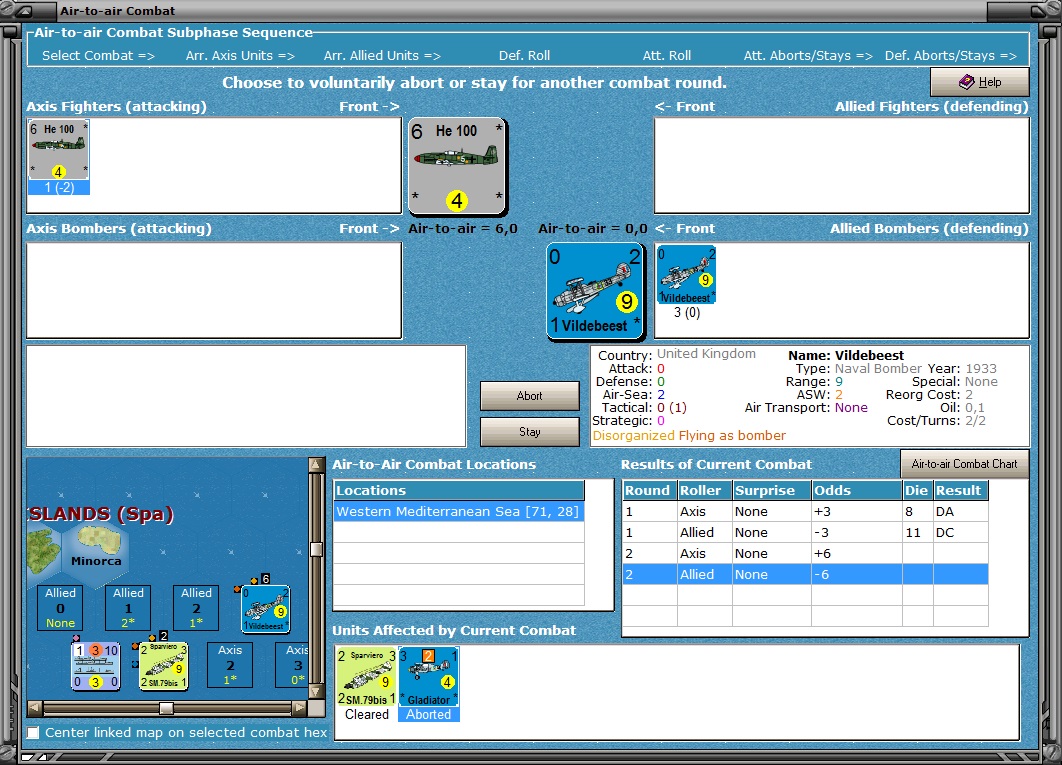Click the minimap vertical scroll up arrow

pyautogui.click(x=316, y=465)
